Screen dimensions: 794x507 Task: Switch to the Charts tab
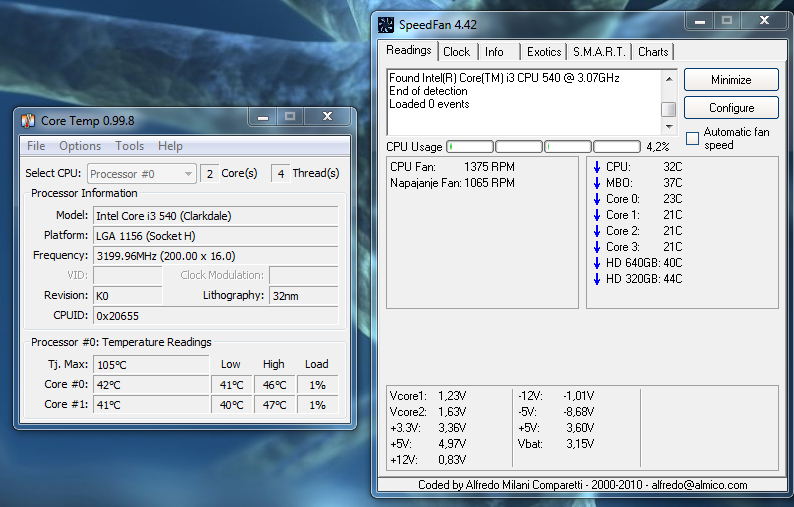[653, 52]
